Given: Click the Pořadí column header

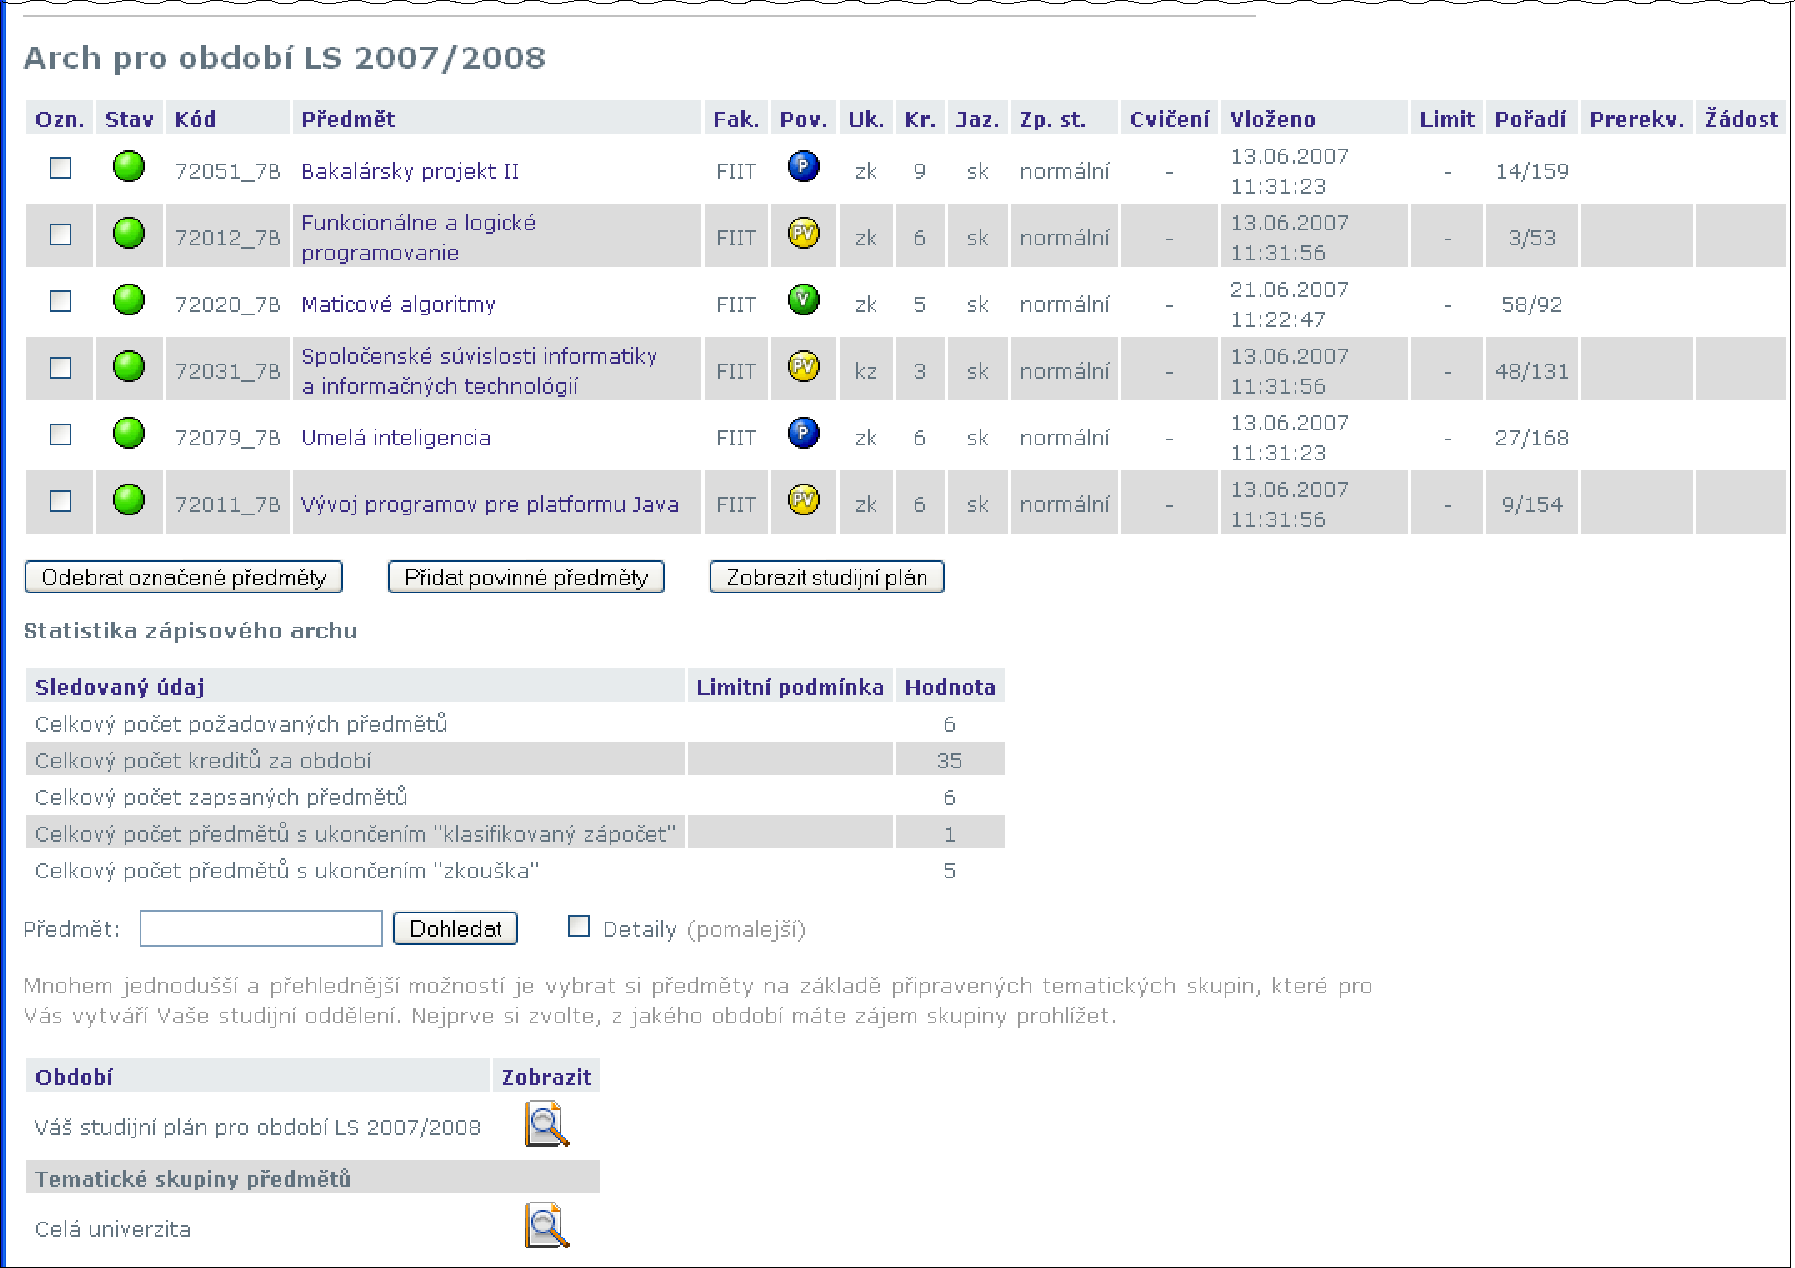Looking at the screenshot, I should [x=1530, y=119].
